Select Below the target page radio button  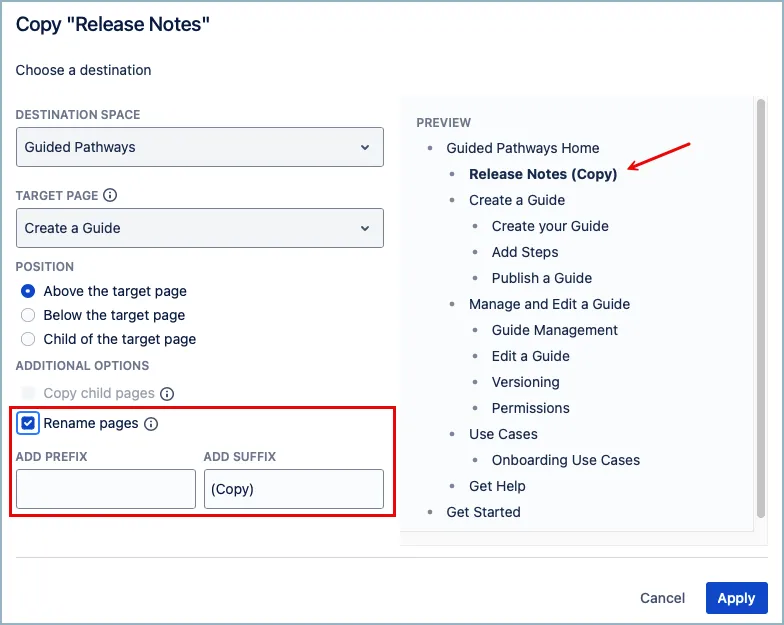[x=28, y=315]
